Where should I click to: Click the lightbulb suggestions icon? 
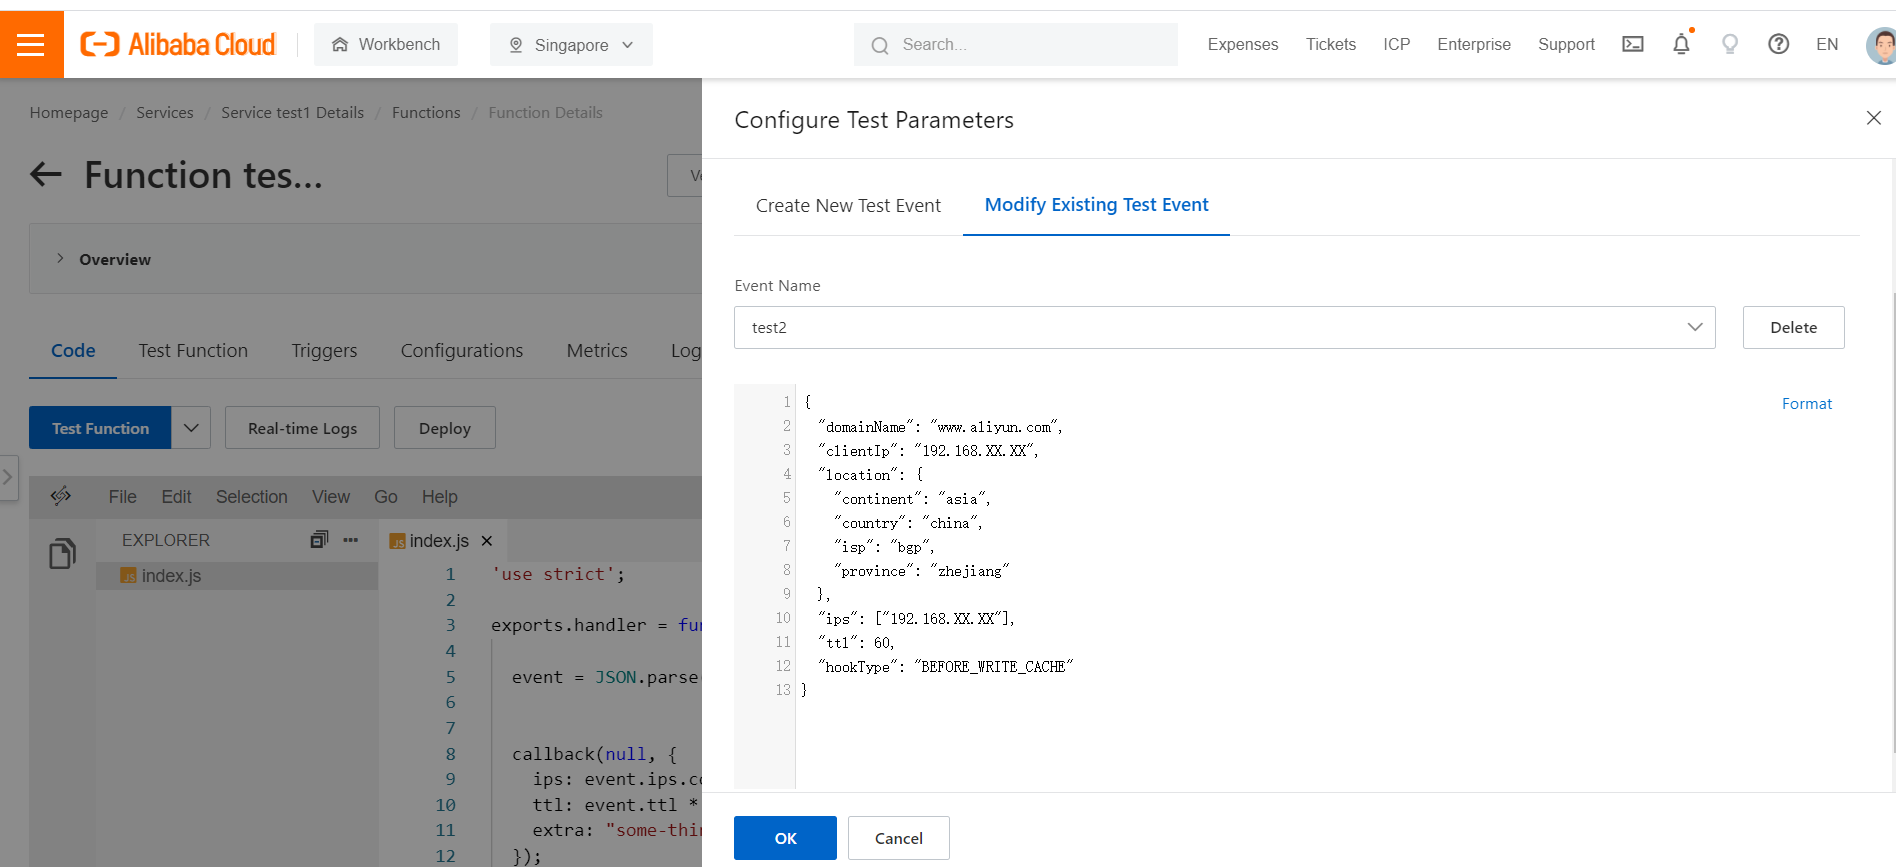tap(1729, 44)
